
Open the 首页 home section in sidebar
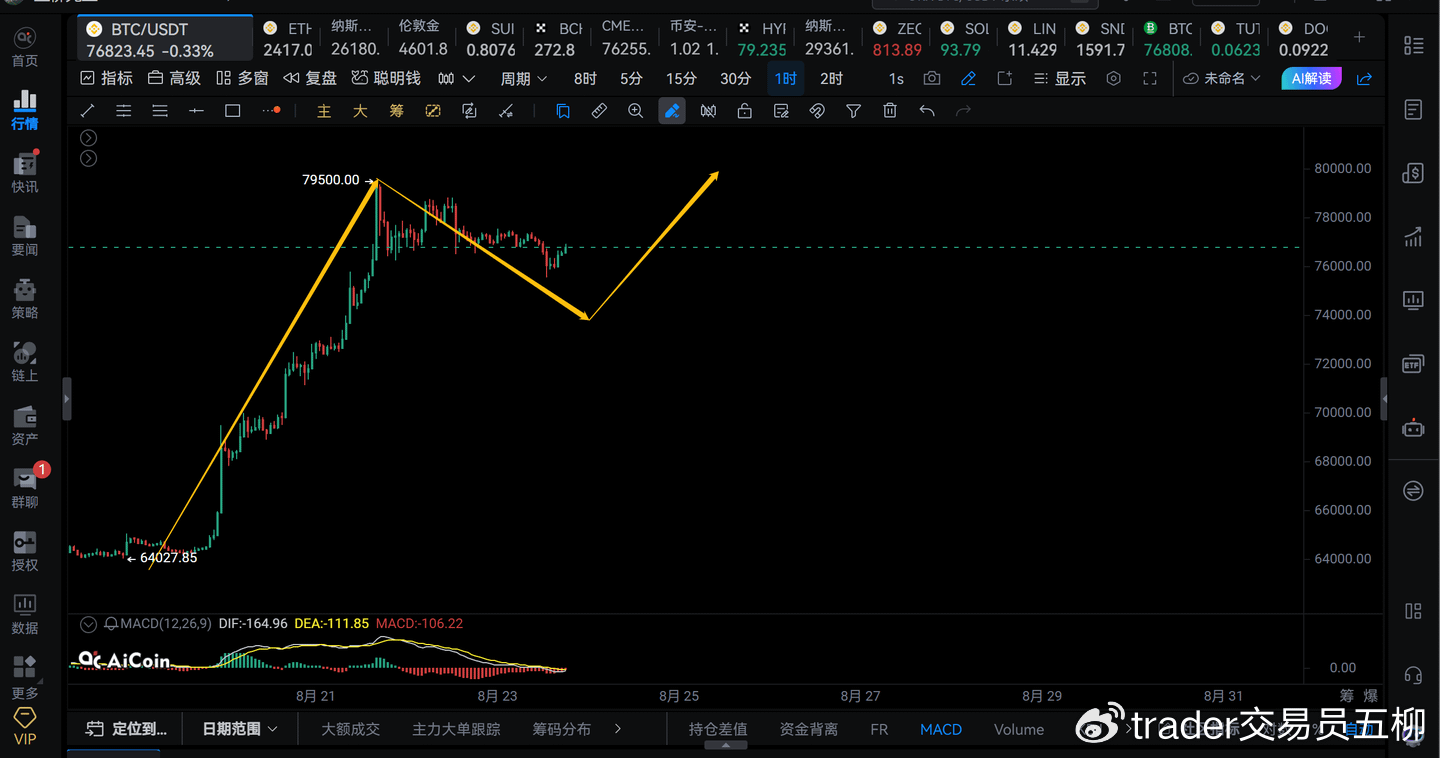click(24, 47)
